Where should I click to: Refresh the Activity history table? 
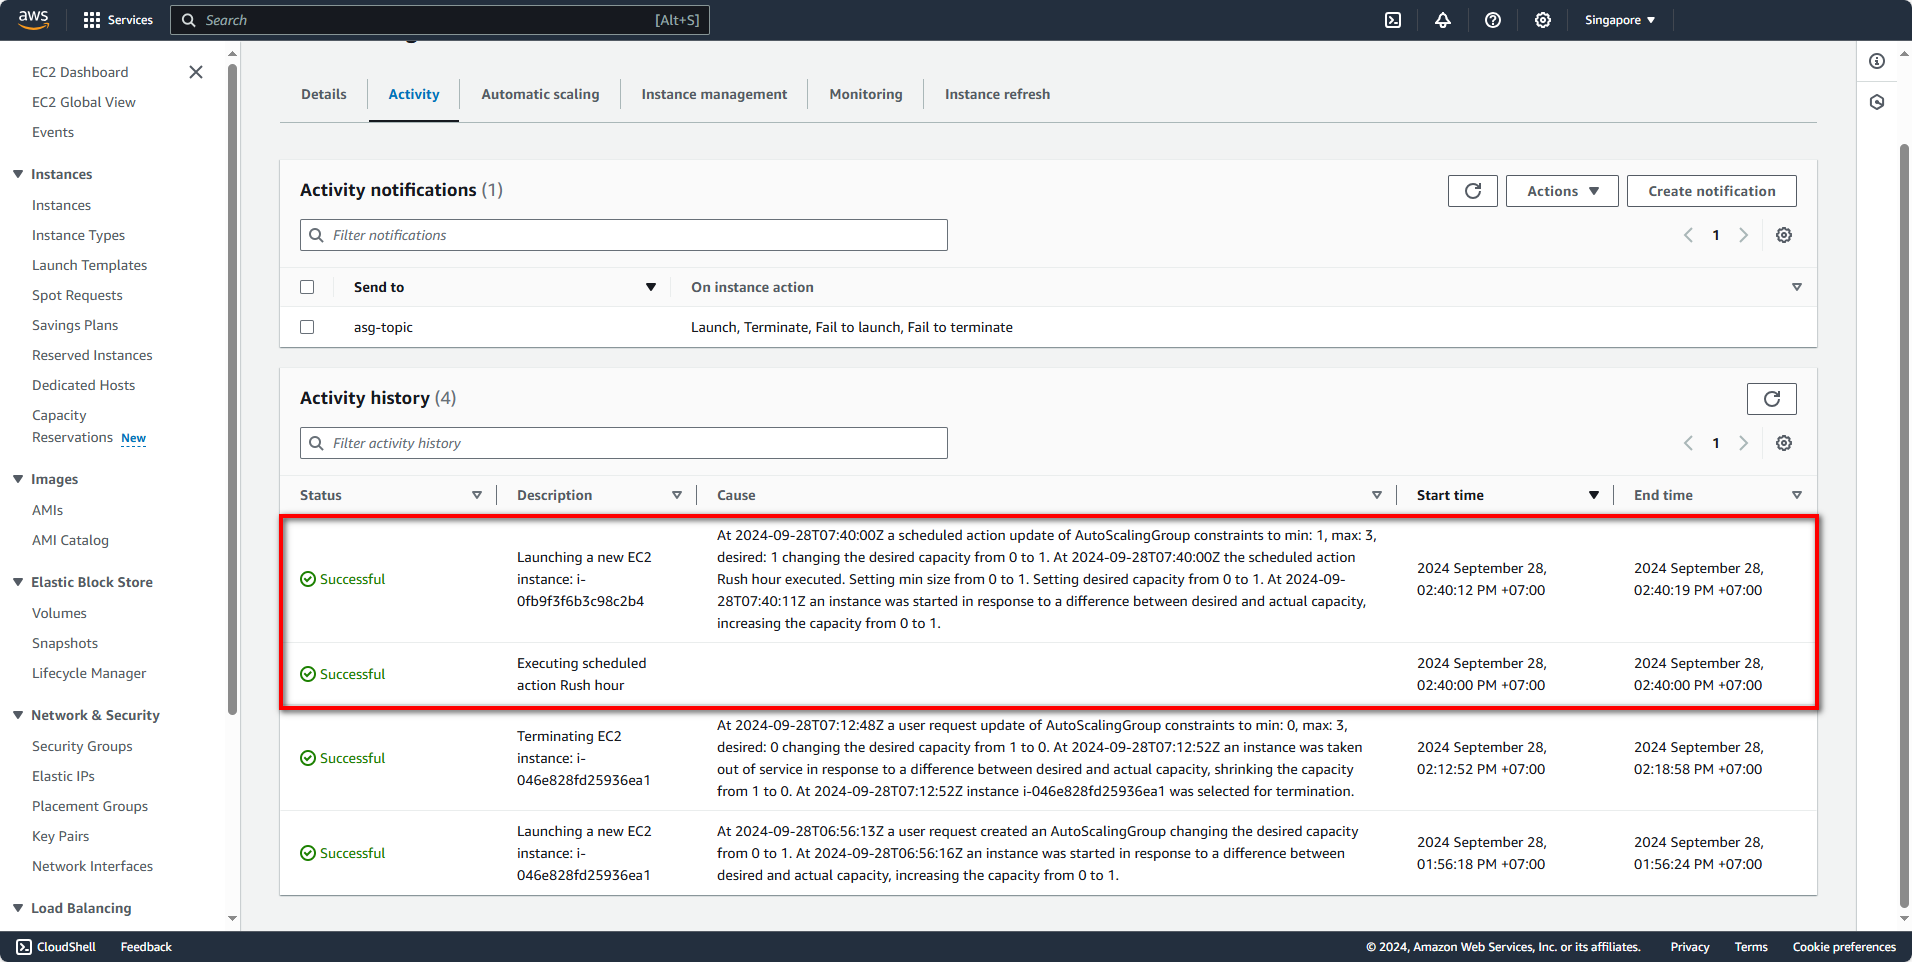(x=1771, y=399)
